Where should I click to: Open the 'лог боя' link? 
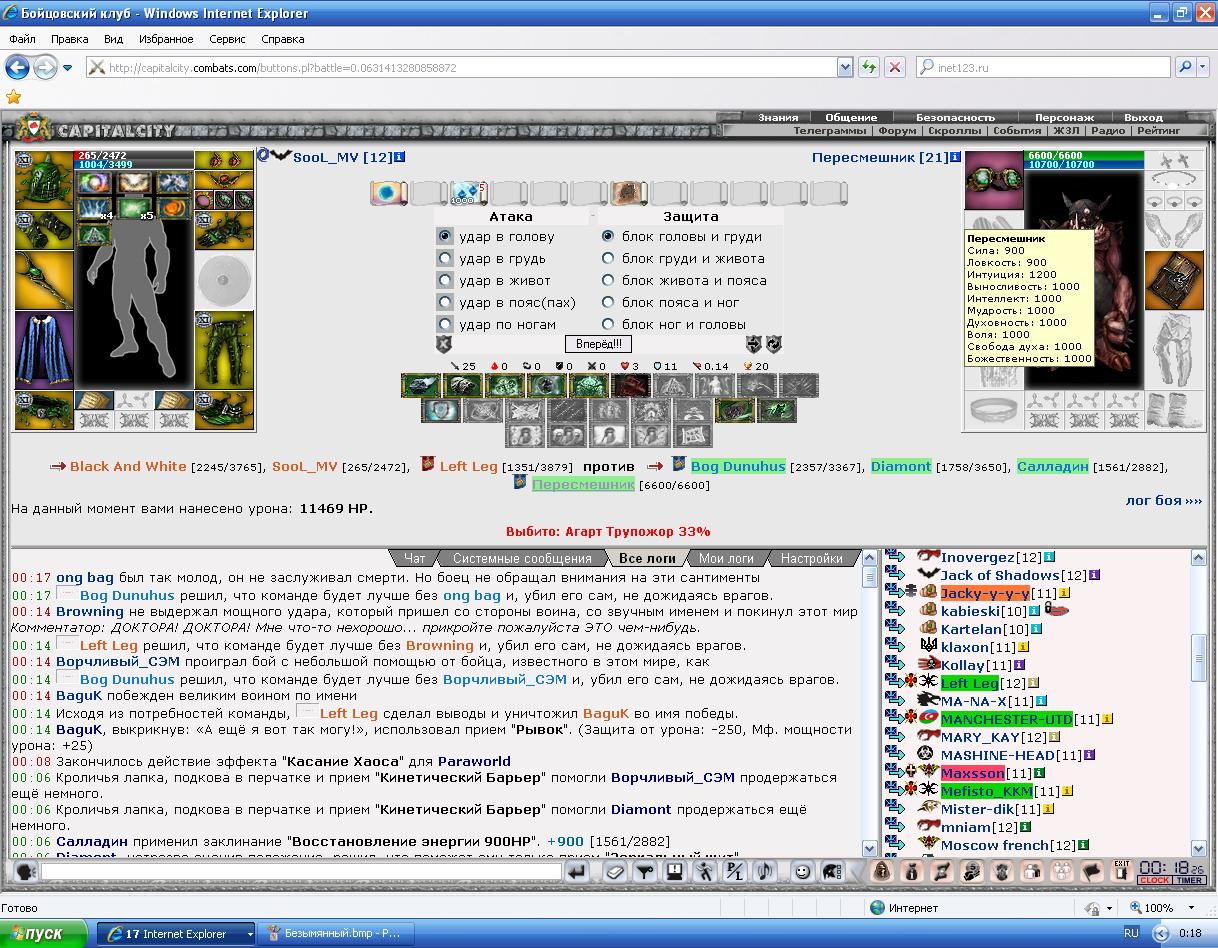[1163, 500]
